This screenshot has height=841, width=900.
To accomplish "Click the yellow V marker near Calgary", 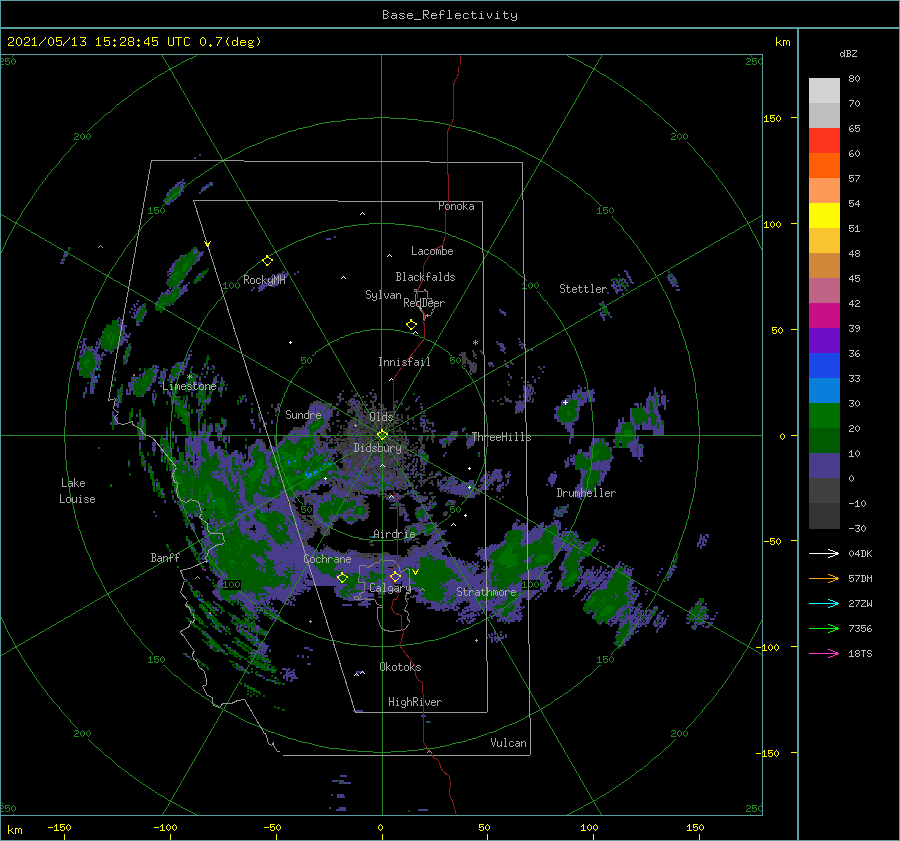I will coord(415,572).
